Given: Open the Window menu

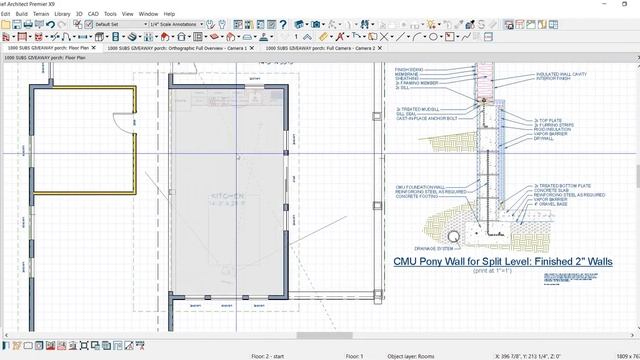Looking at the screenshot, I should [x=148, y=14].
